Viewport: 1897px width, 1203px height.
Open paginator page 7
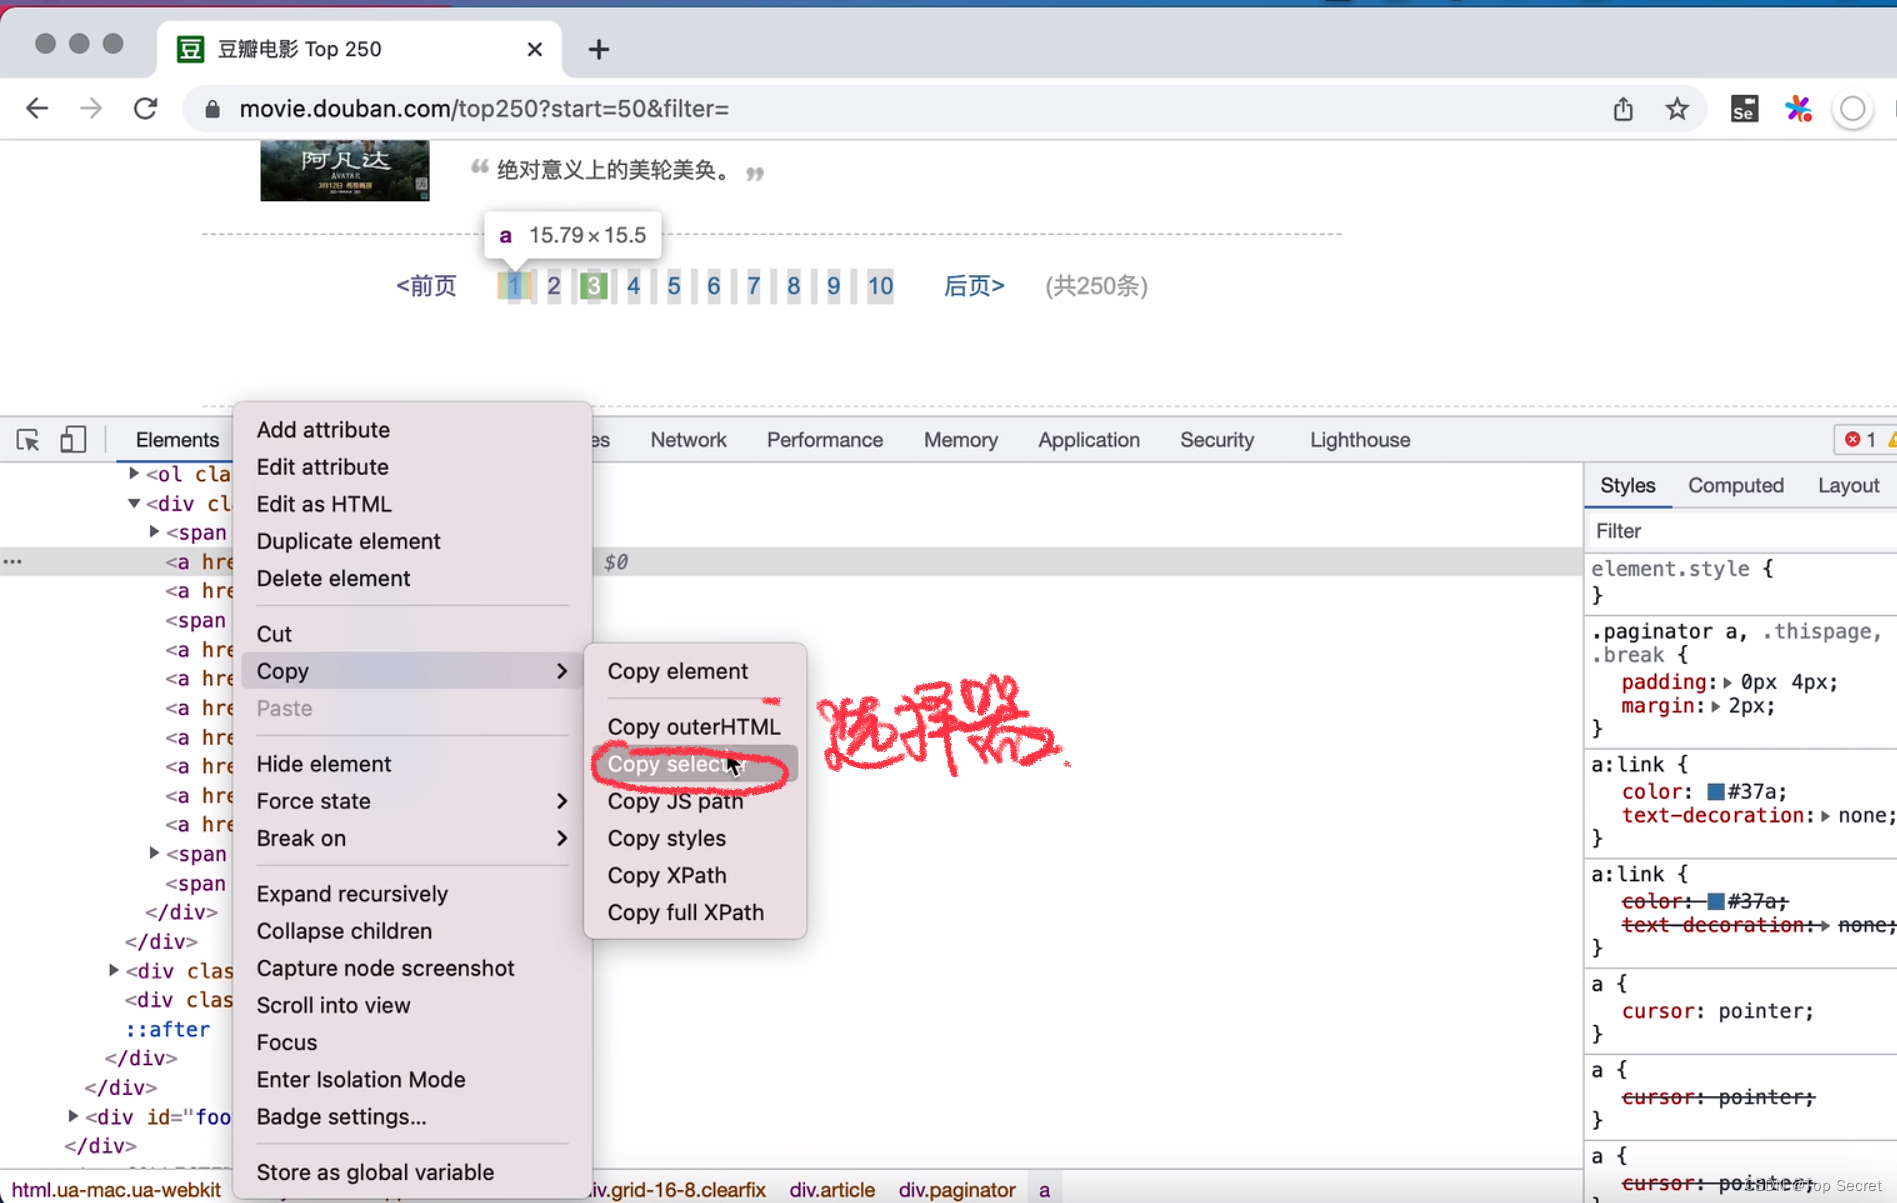click(x=754, y=286)
